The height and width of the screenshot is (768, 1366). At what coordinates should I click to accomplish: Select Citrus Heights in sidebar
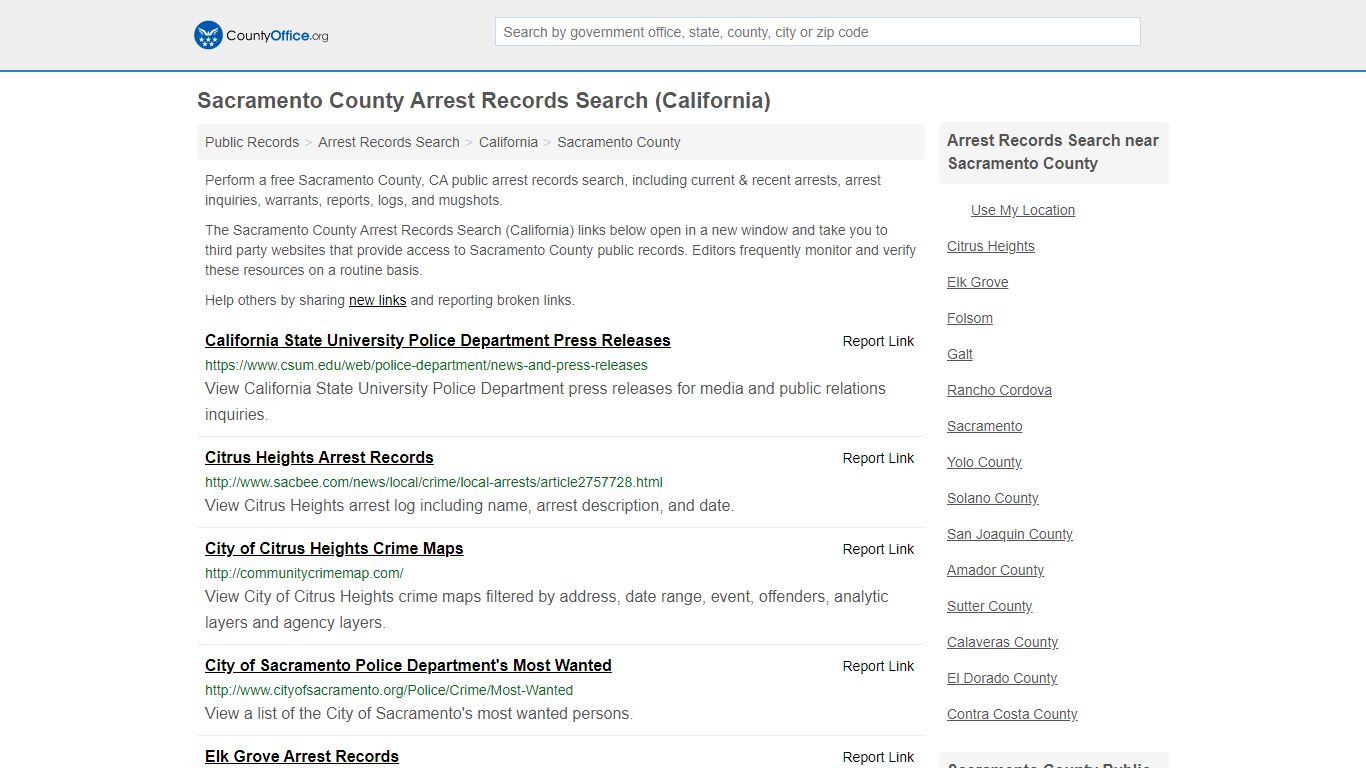pos(991,246)
